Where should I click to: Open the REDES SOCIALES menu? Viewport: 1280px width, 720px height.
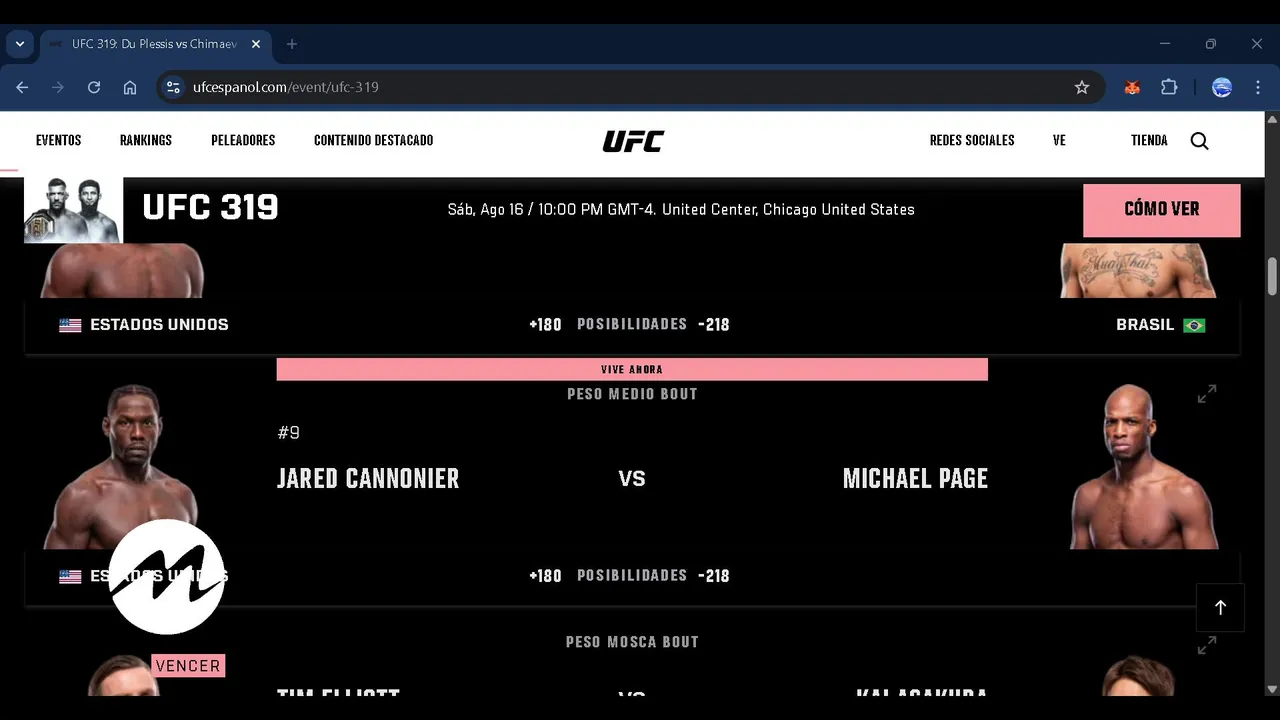tap(972, 140)
